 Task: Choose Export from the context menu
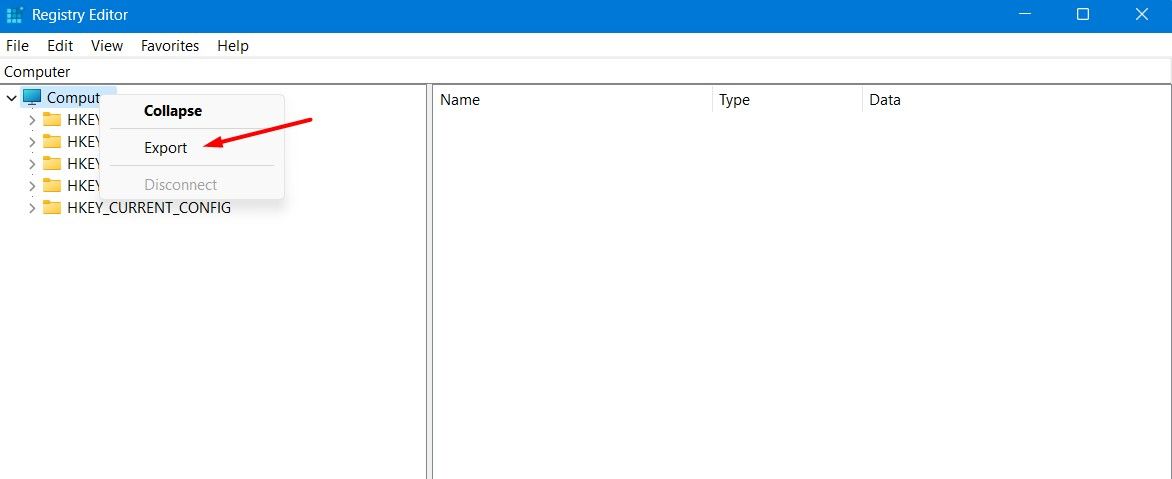click(x=166, y=148)
